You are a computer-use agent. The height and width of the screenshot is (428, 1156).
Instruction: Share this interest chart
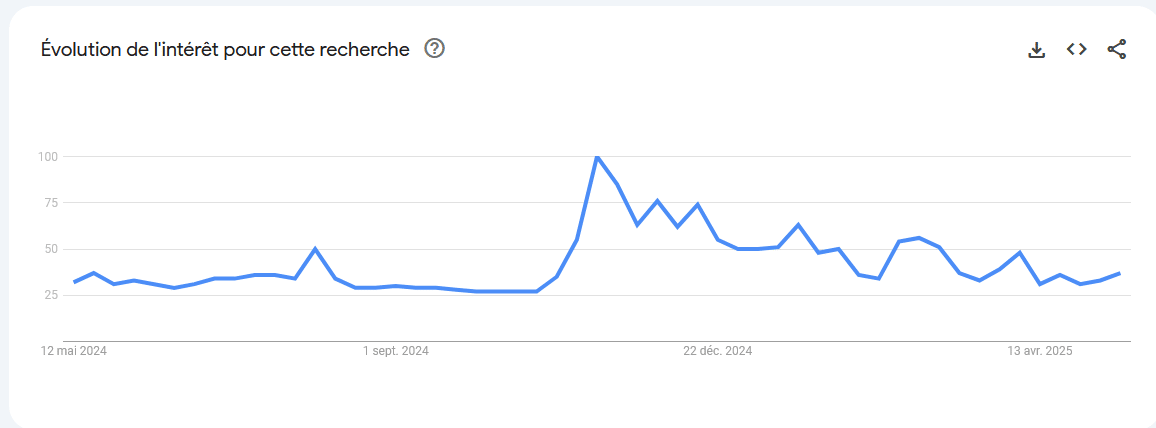click(x=1117, y=49)
